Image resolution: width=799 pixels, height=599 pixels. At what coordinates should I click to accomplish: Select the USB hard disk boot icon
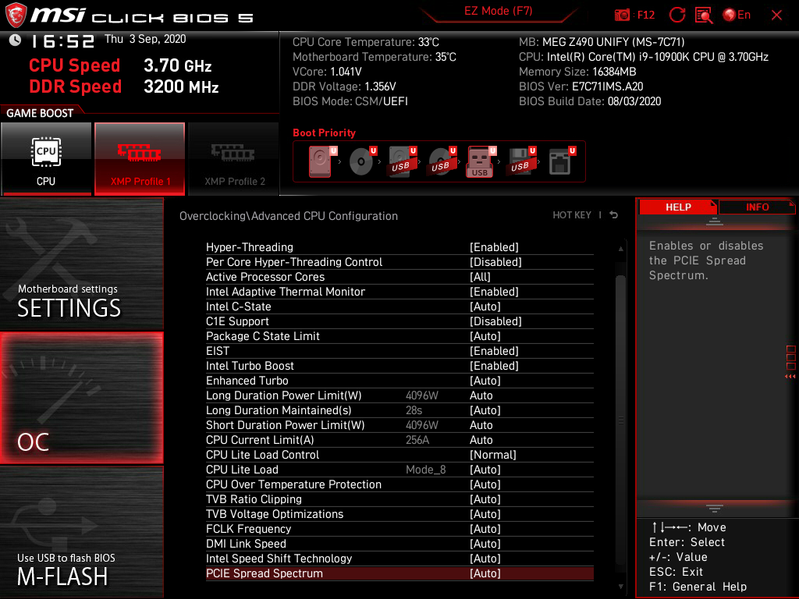pyautogui.click(x=403, y=162)
